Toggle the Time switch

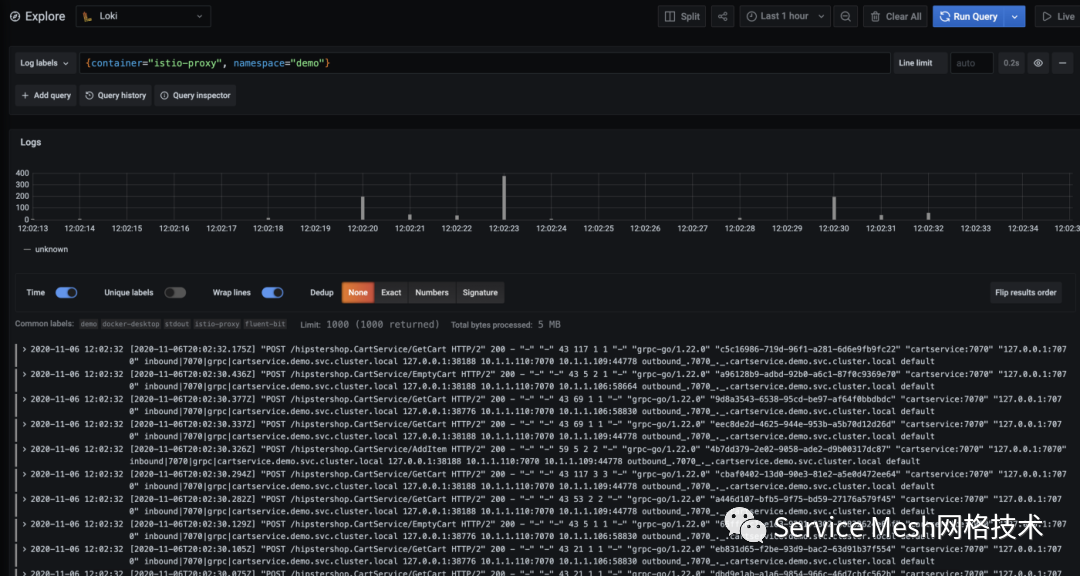(66, 293)
